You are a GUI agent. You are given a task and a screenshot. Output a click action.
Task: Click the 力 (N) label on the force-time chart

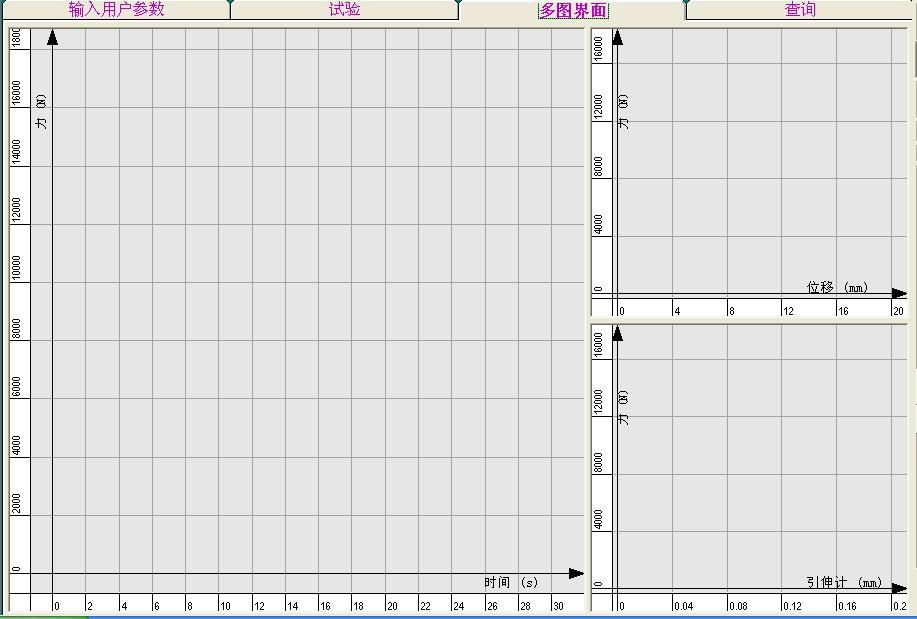(x=41, y=112)
